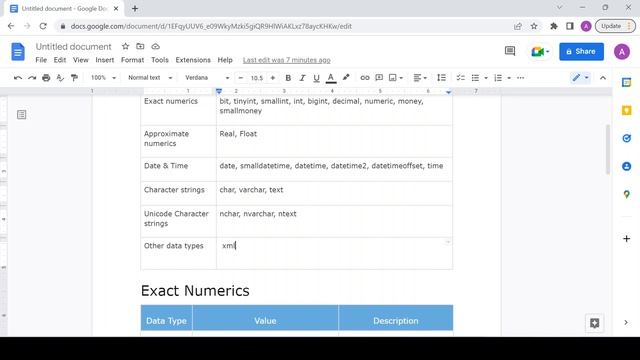Click the font size field
This screenshot has height=360, width=640.
coord(257,78)
